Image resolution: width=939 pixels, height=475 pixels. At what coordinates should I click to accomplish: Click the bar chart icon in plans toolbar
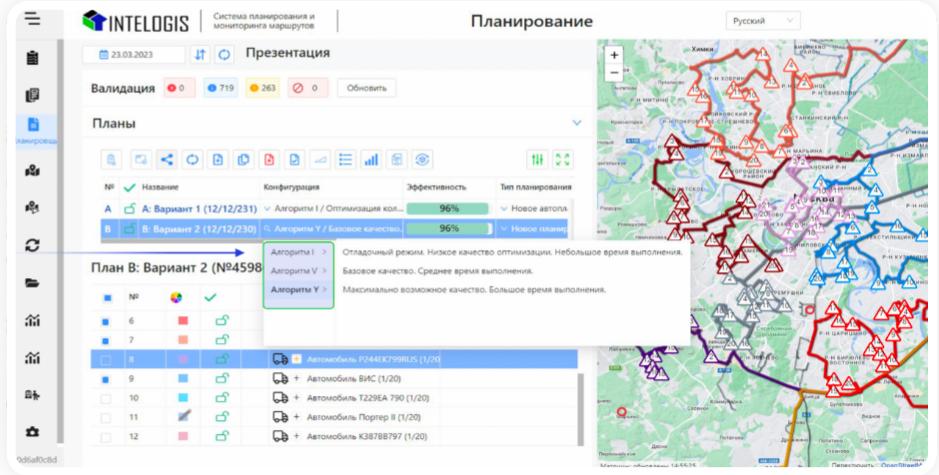point(371,159)
